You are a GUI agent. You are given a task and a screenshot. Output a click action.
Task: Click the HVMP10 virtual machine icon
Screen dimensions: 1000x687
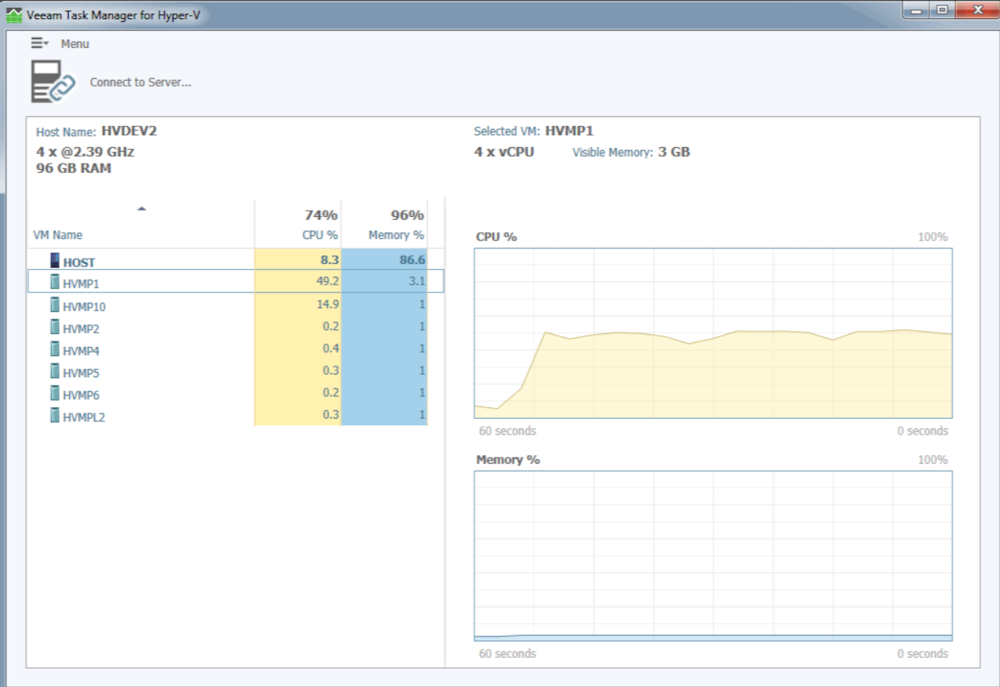55,305
